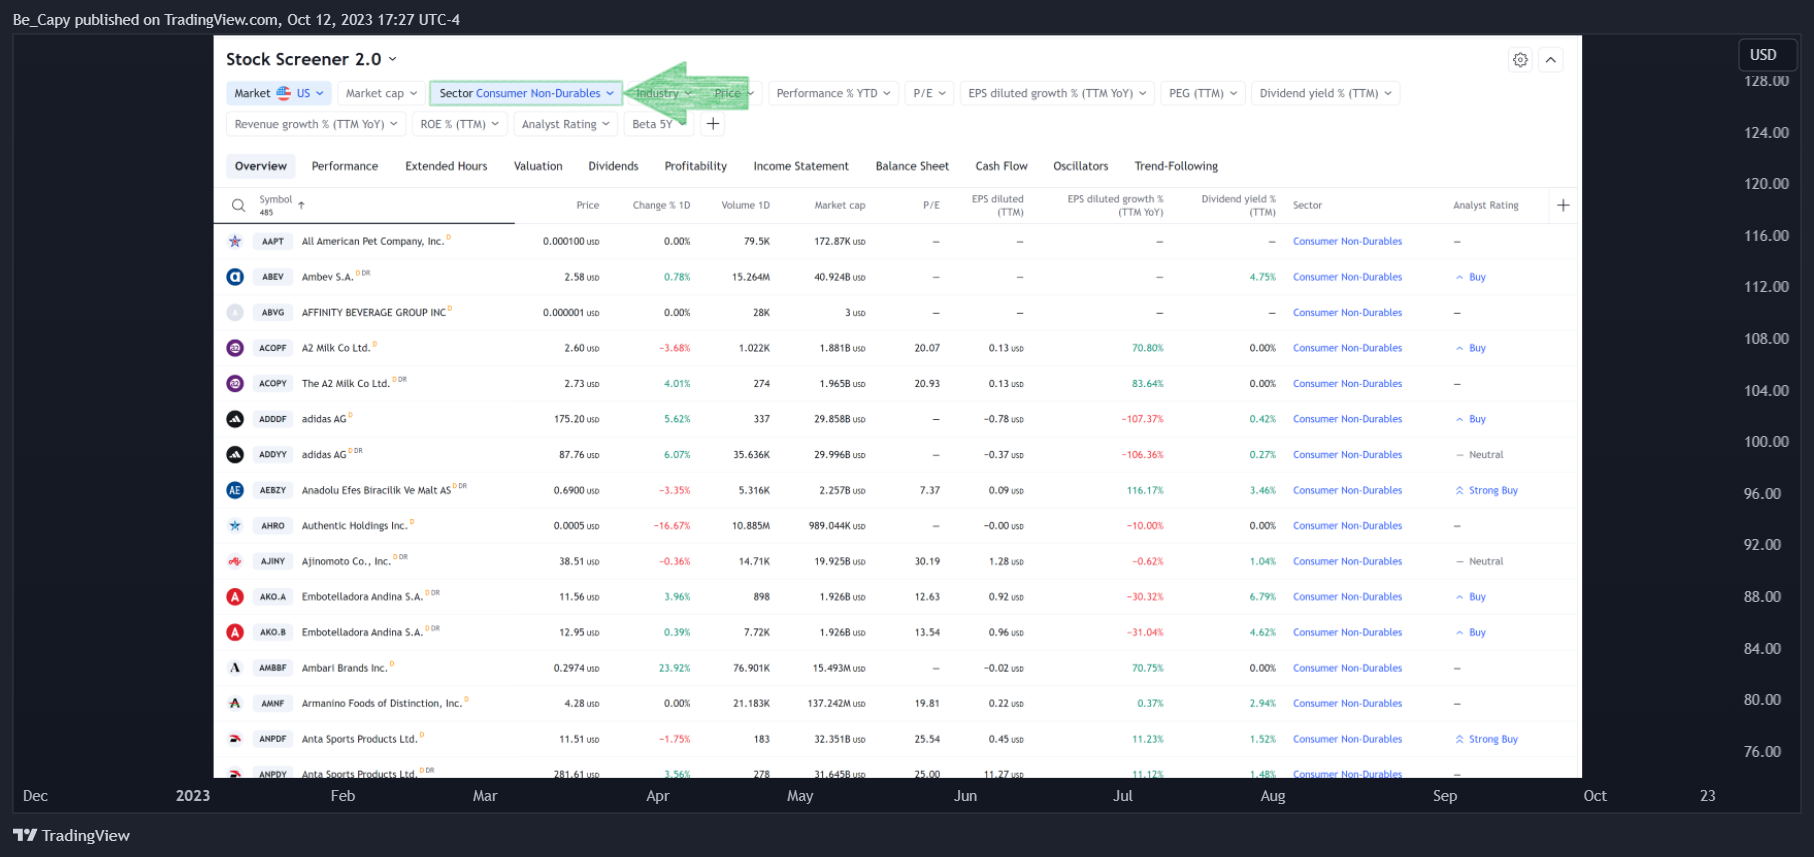
Task: Open the Revenue growth % (TTM YoY) filter
Action: pyautogui.click(x=316, y=124)
